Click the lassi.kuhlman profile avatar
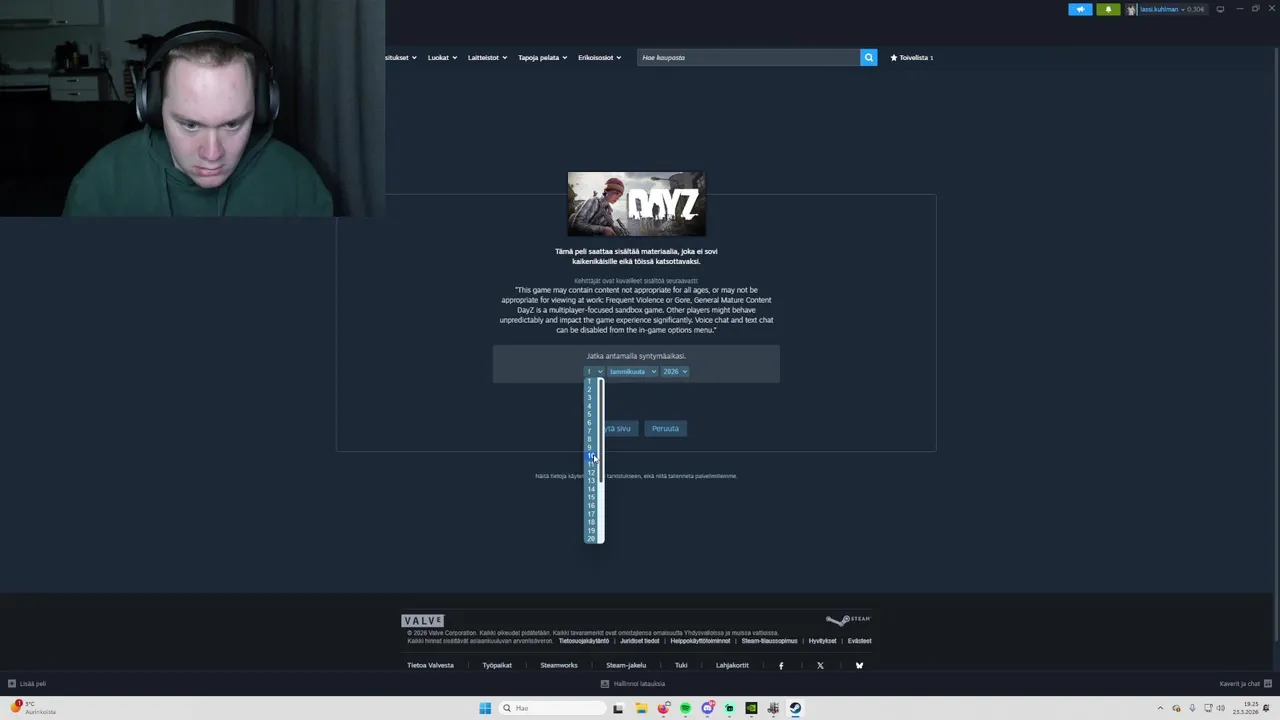Viewport: 1280px width, 720px height. (1132, 9)
